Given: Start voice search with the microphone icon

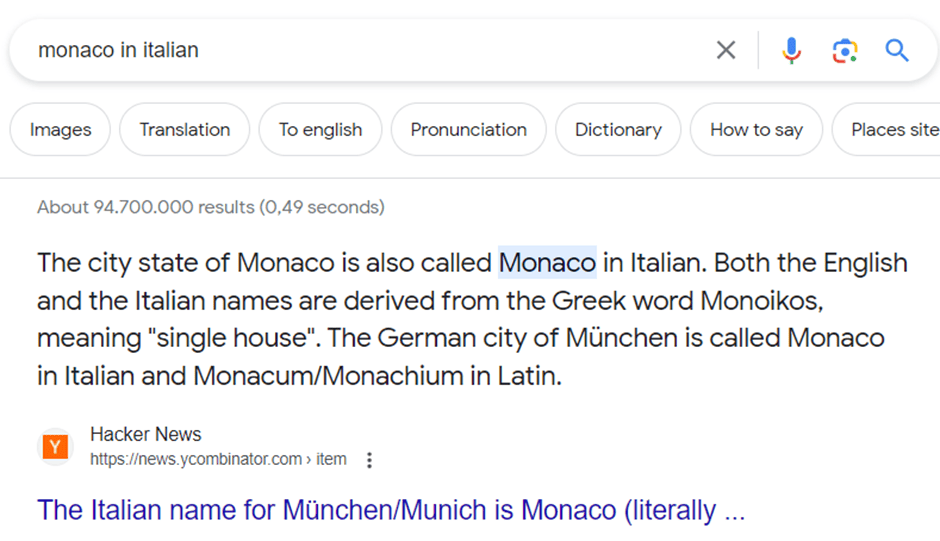Looking at the screenshot, I should [791, 50].
